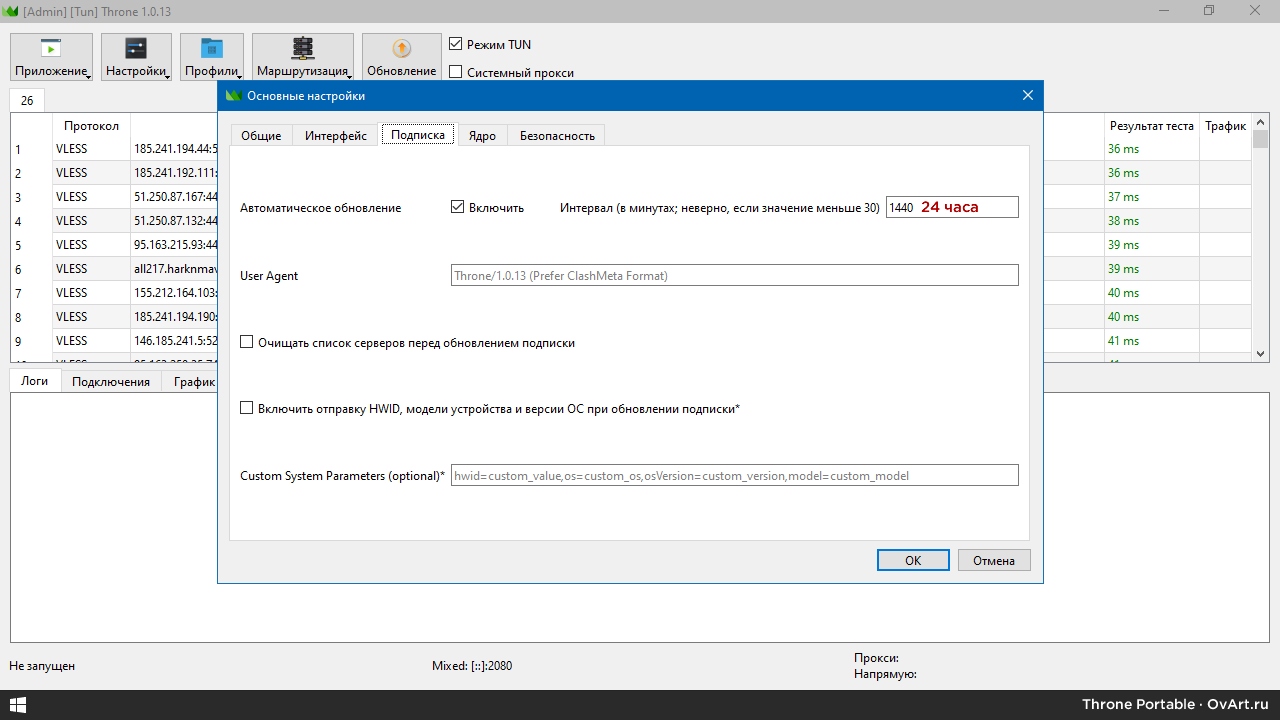Click the Обновление update icon
1280x720 pixels.
401,49
